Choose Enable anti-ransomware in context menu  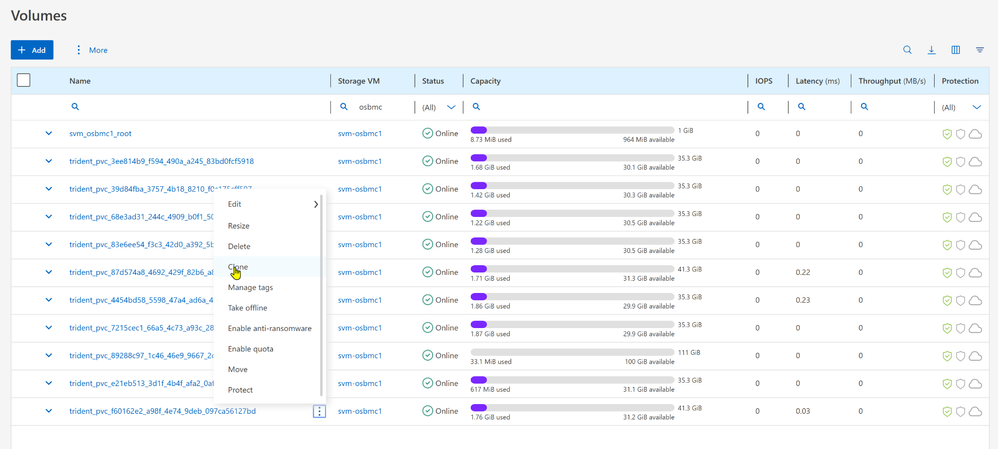pos(269,328)
